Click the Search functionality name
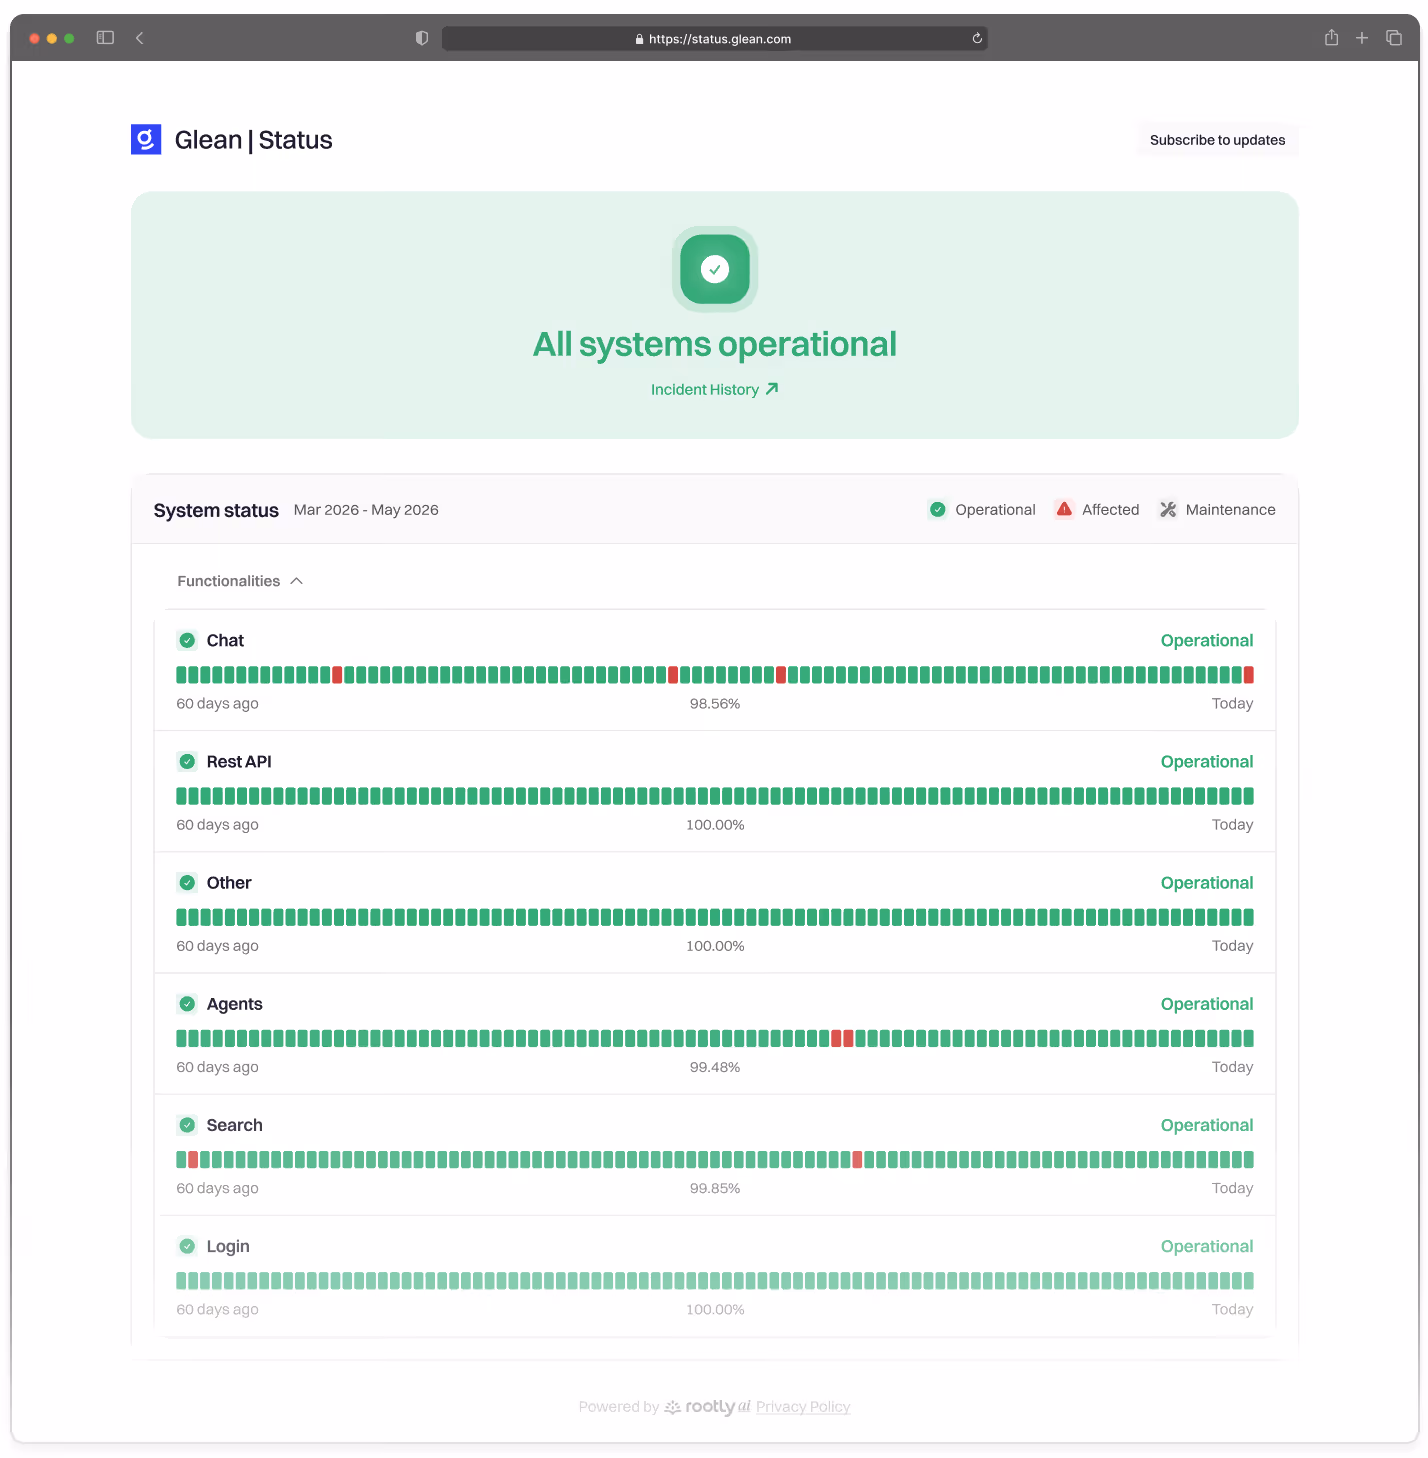 [234, 1125]
